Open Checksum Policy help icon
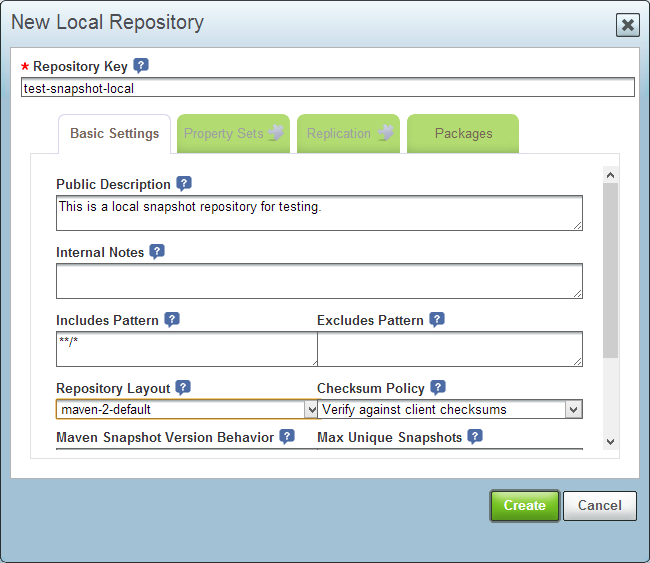 438,388
